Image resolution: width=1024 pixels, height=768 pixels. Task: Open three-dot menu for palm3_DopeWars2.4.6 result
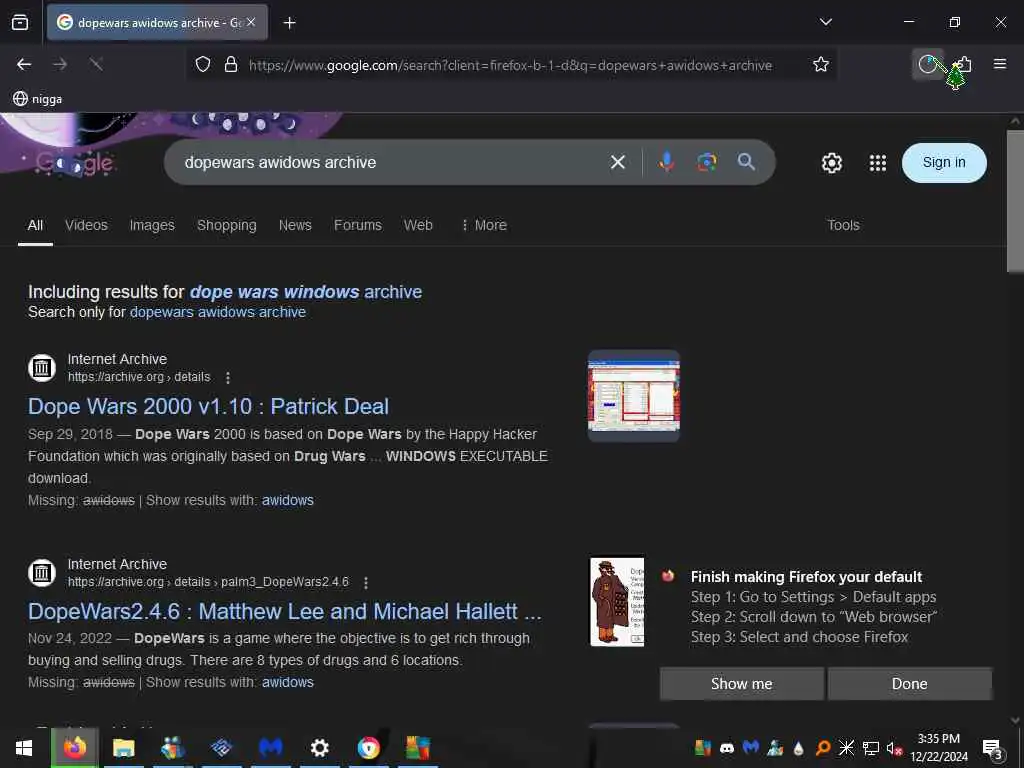pos(366,583)
